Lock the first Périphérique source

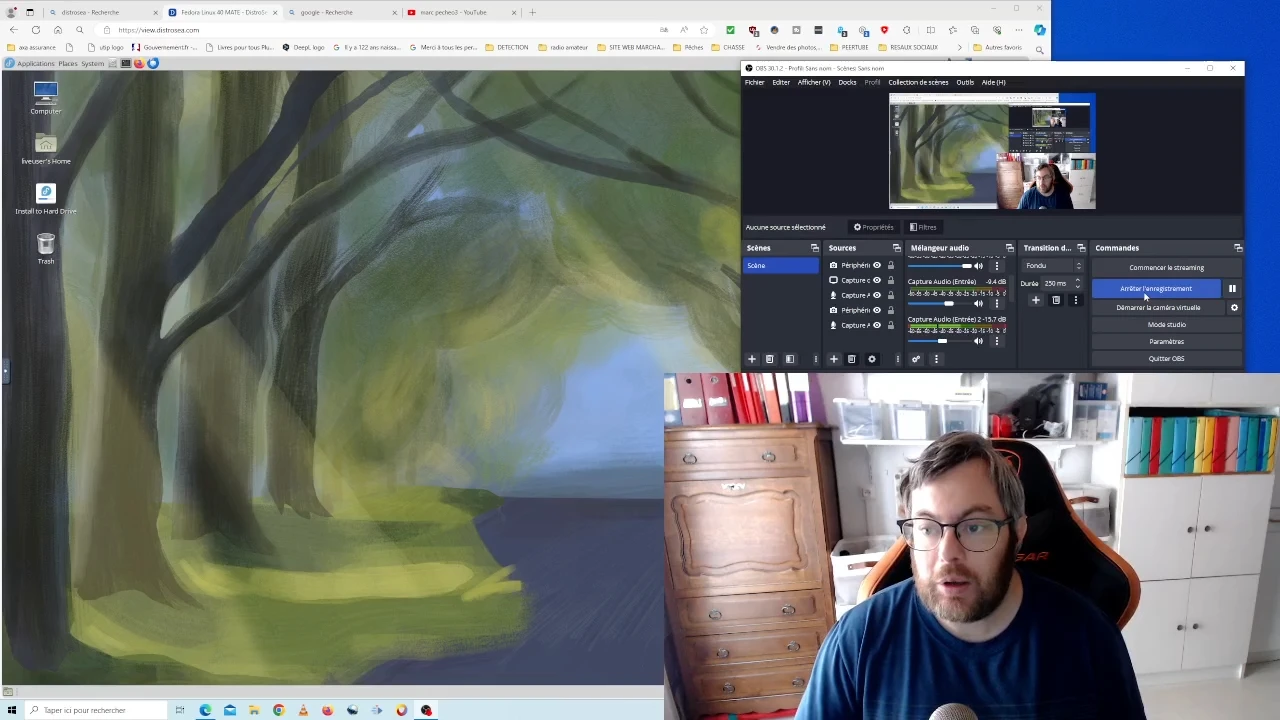click(891, 265)
